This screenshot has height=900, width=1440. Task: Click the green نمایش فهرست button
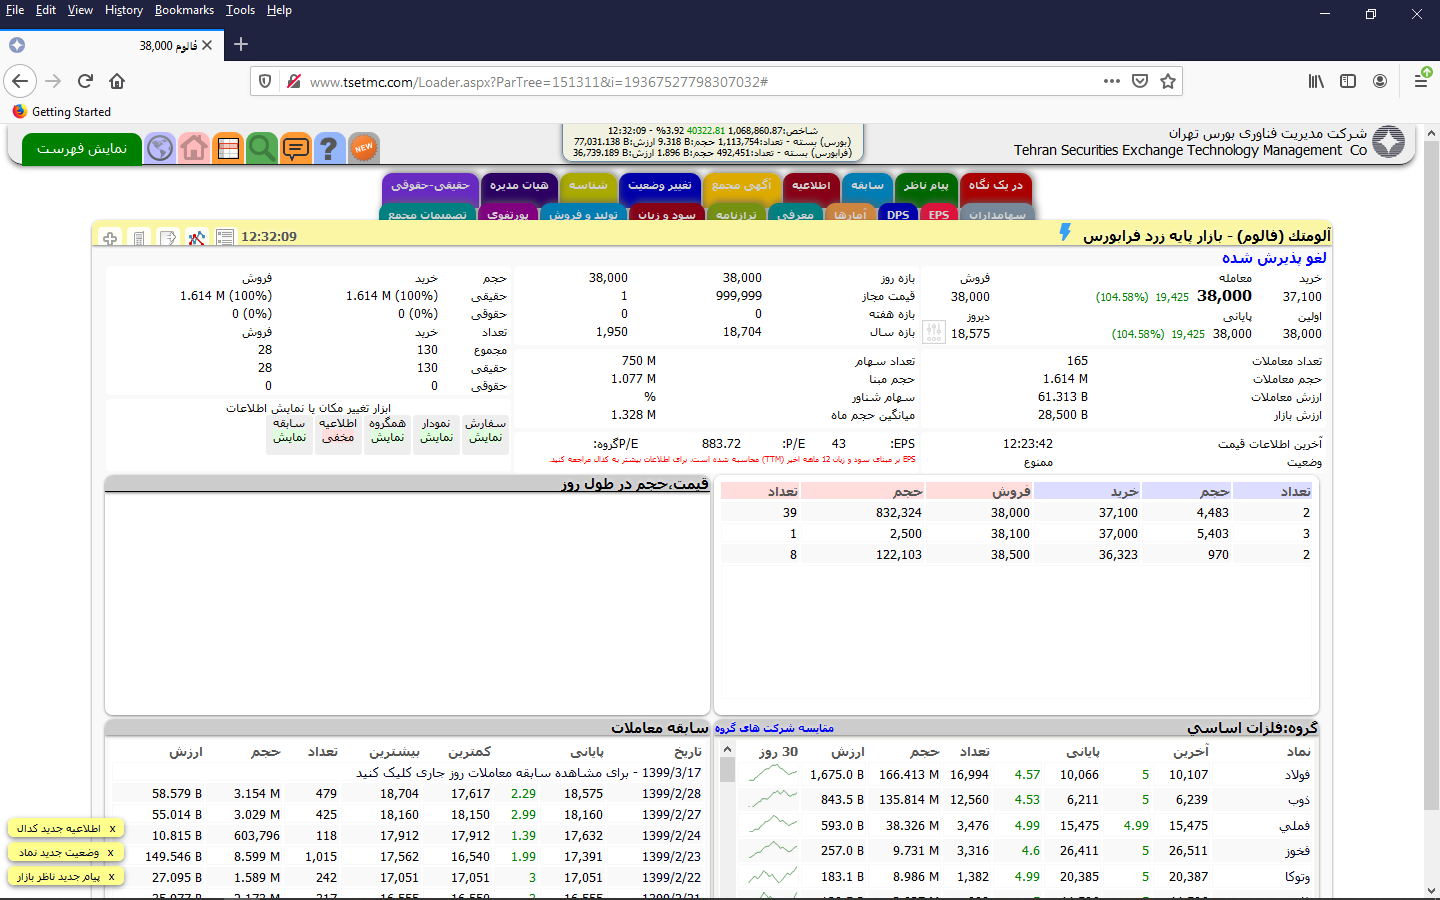pyautogui.click(x=82, y=148)
